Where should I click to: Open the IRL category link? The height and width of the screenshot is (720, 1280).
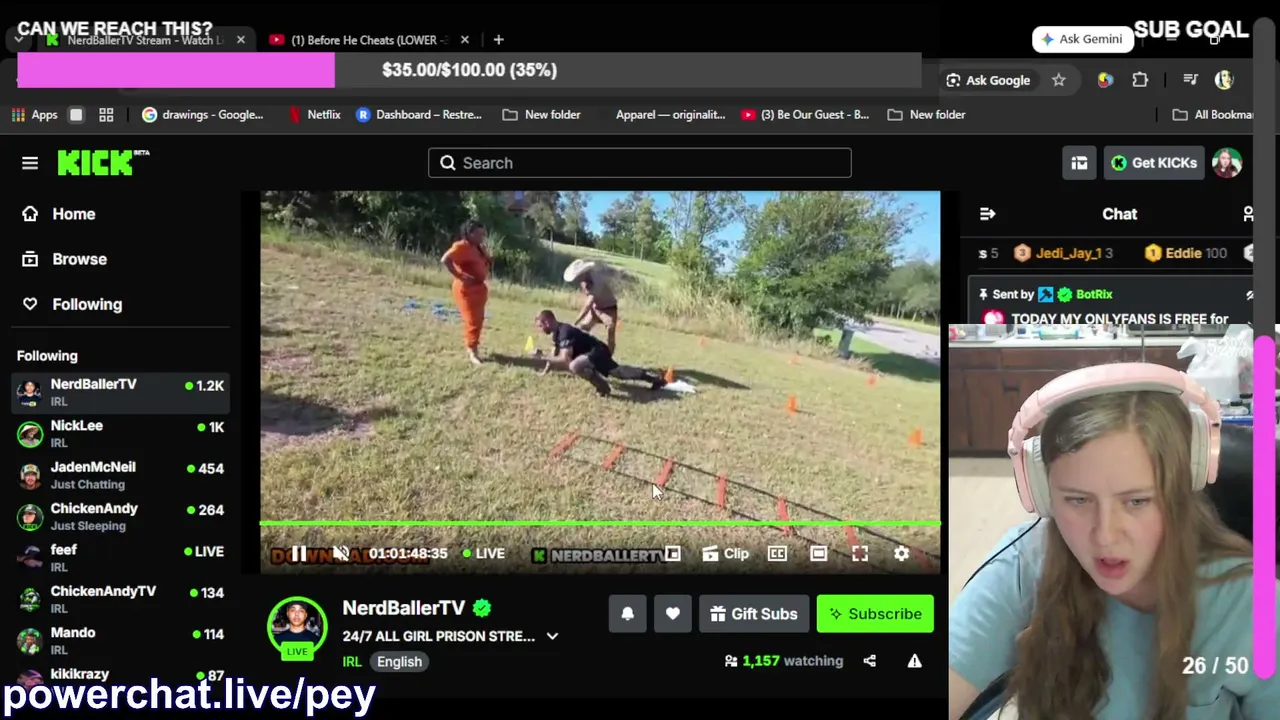352,661
